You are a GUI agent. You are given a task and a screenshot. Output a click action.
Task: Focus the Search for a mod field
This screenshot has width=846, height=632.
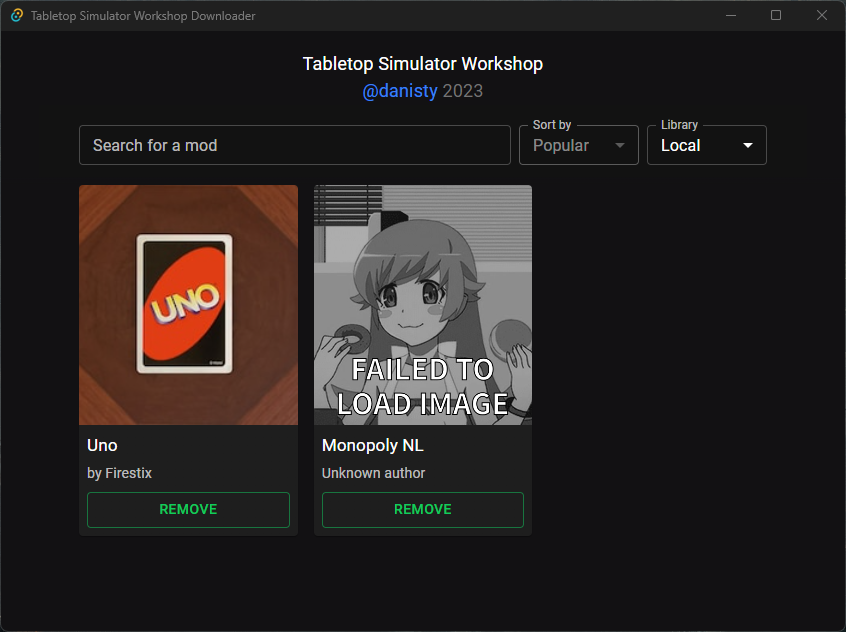click(x=295, y=145)
